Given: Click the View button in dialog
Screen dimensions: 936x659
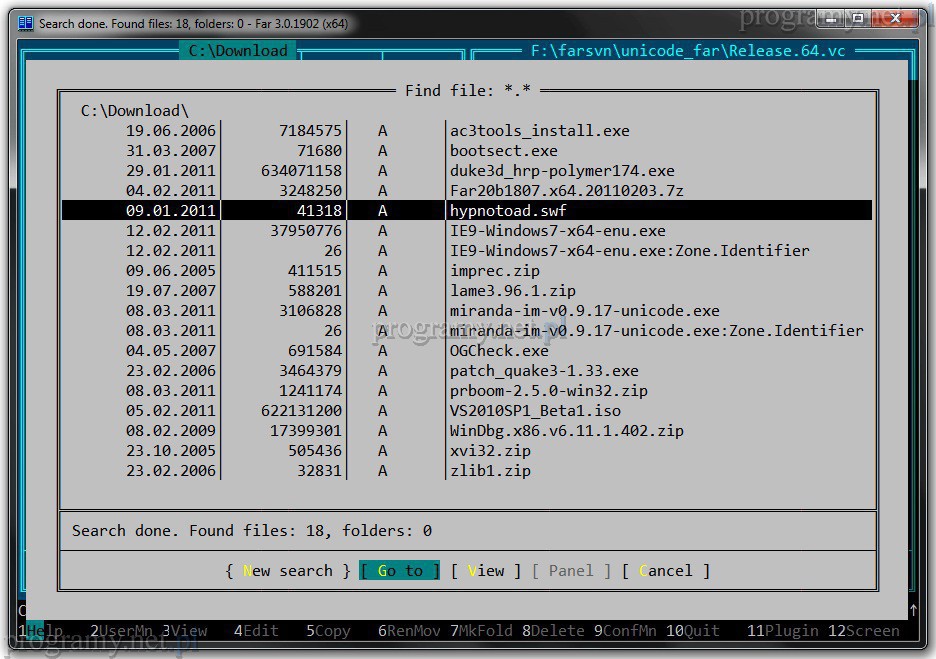Looking at the screenshot, I should pyautogui.click(x=486, y=571).
